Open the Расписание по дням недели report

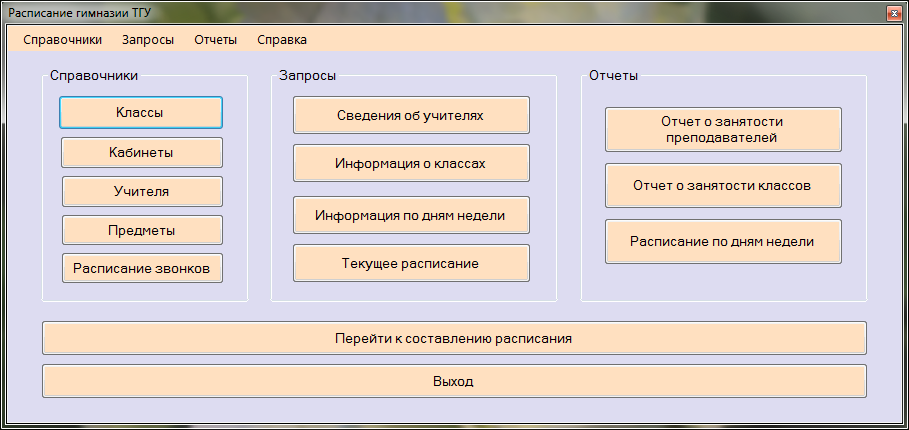(x=723, y=241)
